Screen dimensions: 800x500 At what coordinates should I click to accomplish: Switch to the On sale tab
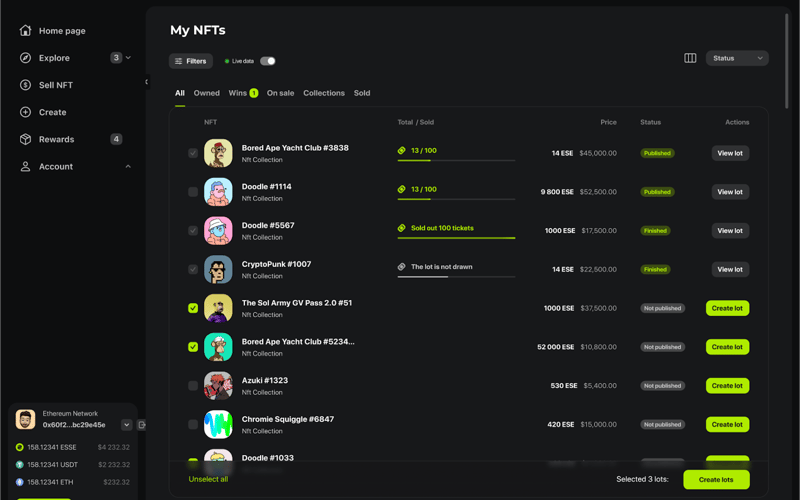pyautogui.click(x=280, y=93)
